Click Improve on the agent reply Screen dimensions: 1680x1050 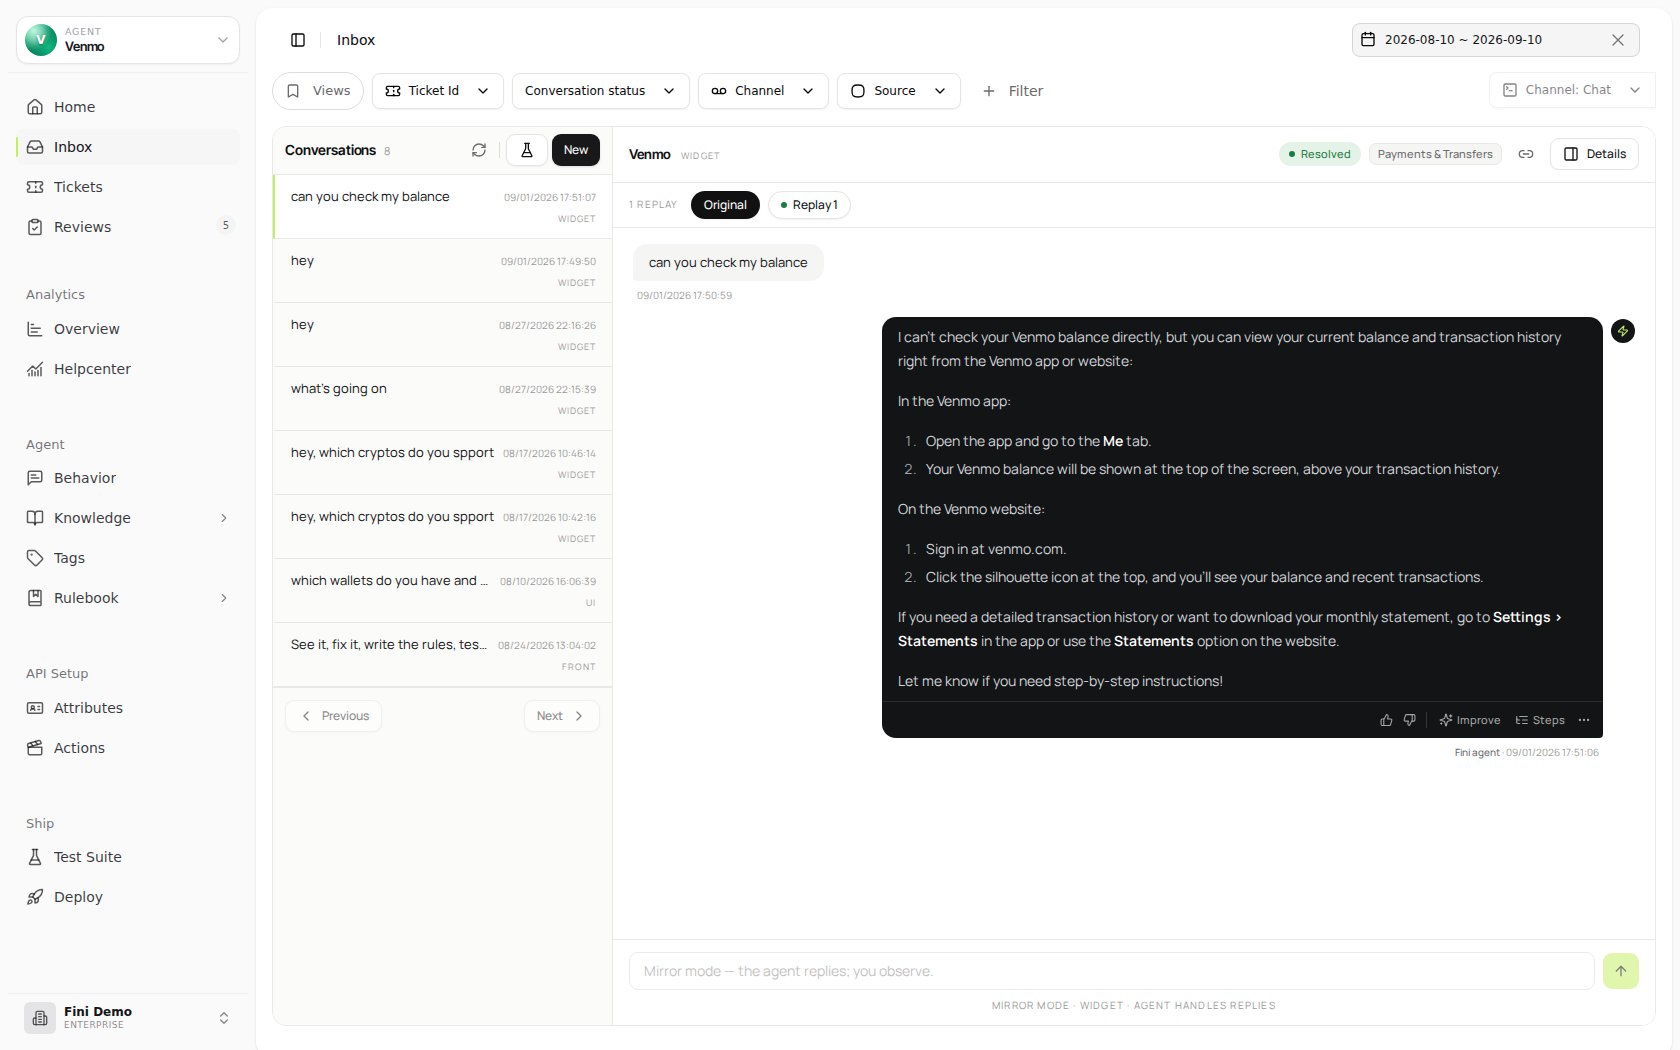pos(1470,720)
